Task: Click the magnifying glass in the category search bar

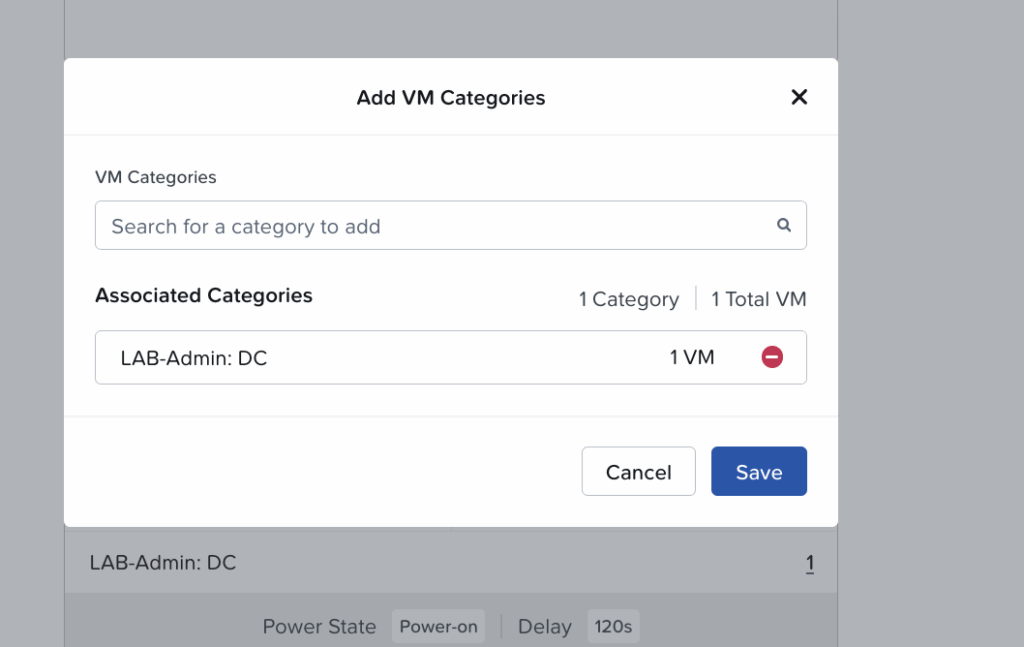Action: pos(784,225)
